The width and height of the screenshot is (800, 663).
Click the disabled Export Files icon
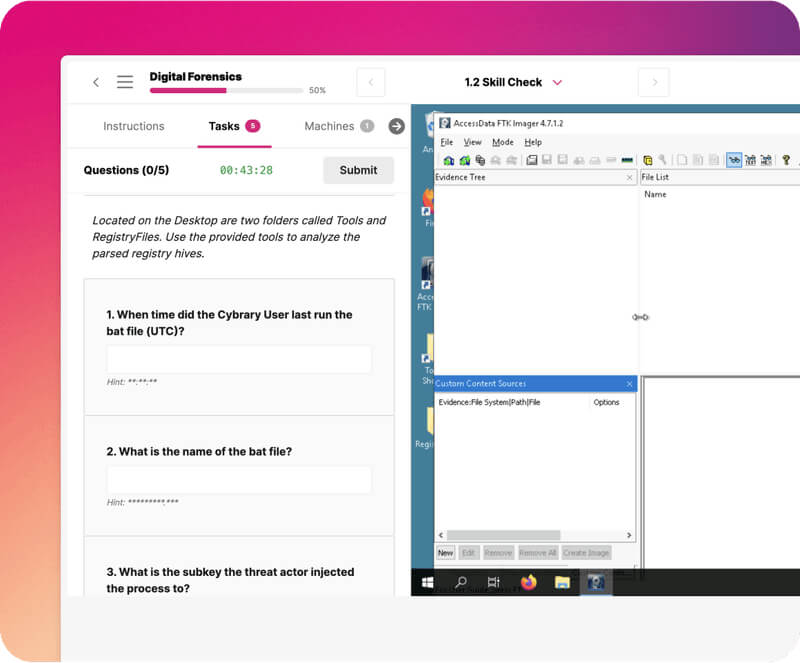coord(682,160)
